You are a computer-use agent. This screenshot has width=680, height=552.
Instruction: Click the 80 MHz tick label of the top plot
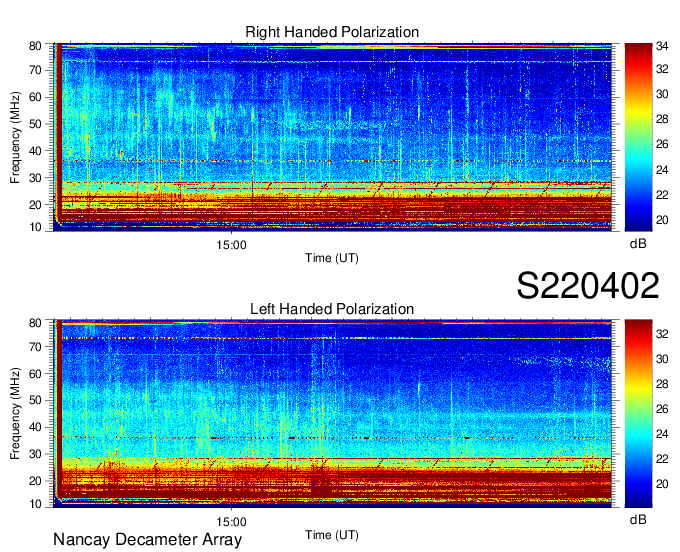tap(35, 46)
